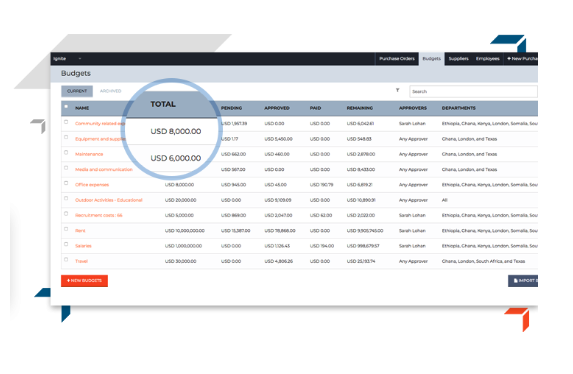
Task: Click total 'USD 20,000.00' in Outdoor Activities row
Action: coord(181,200)
